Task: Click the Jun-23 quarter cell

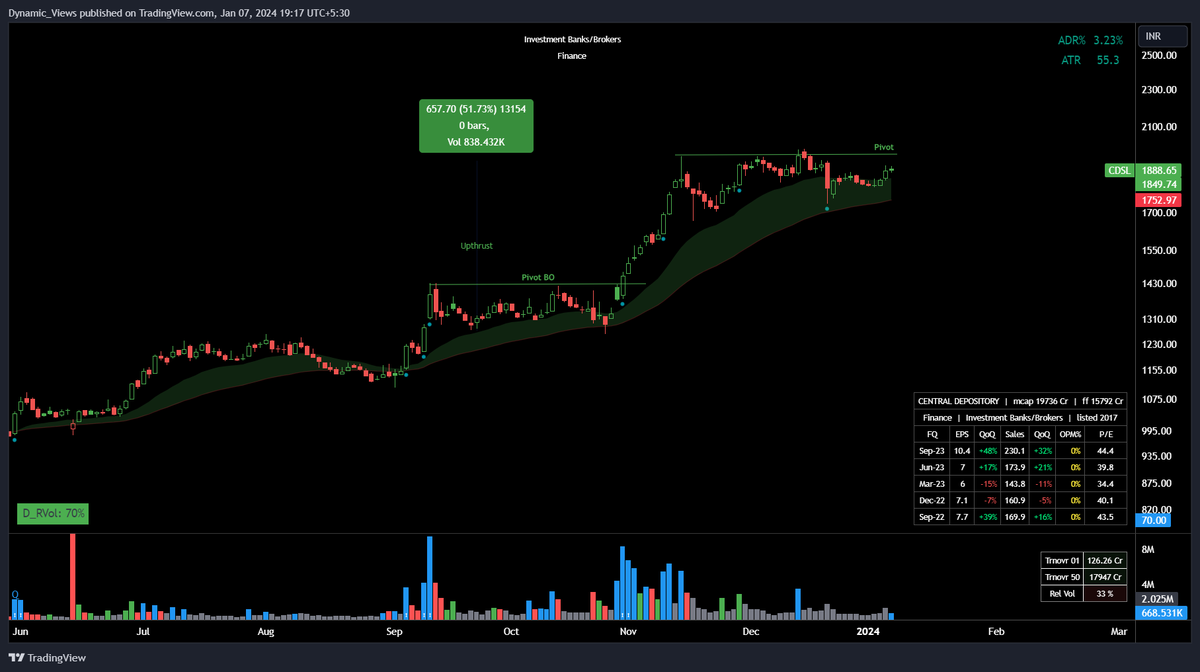Action: coord(932,468)
